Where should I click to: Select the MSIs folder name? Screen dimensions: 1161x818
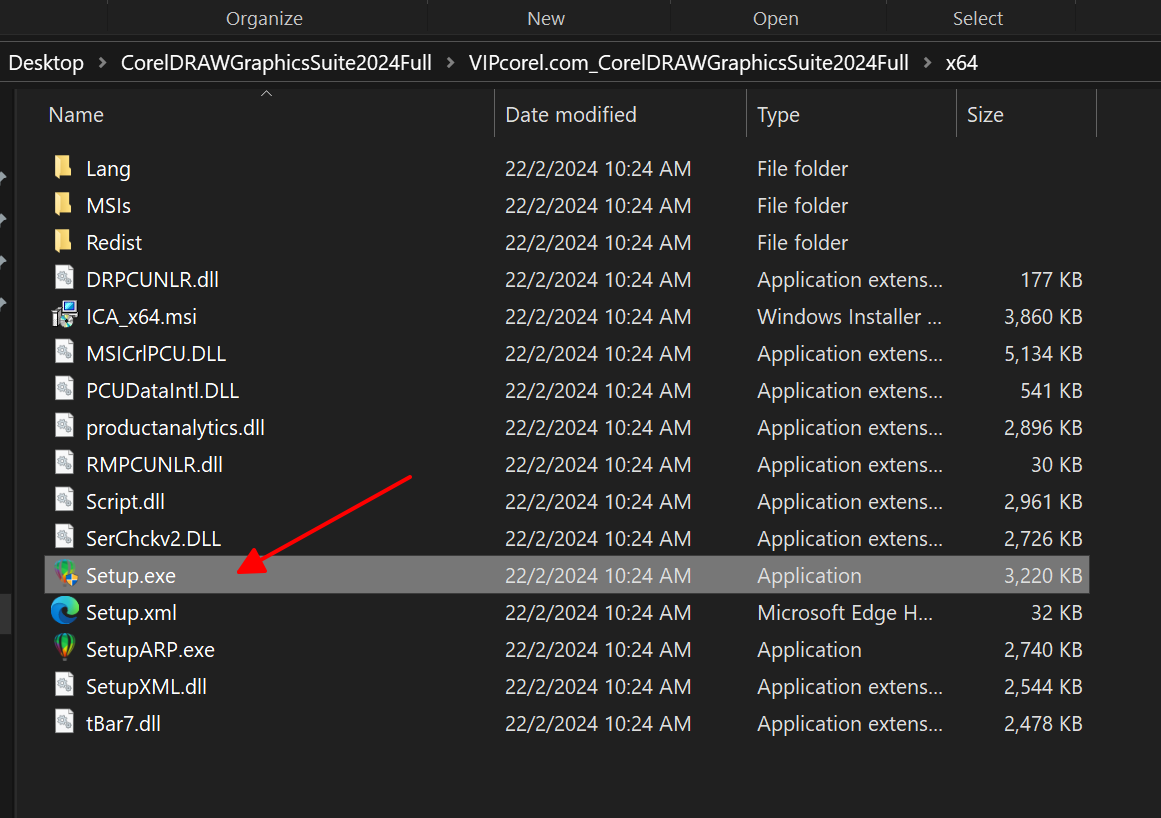click(x=108, y=206)
